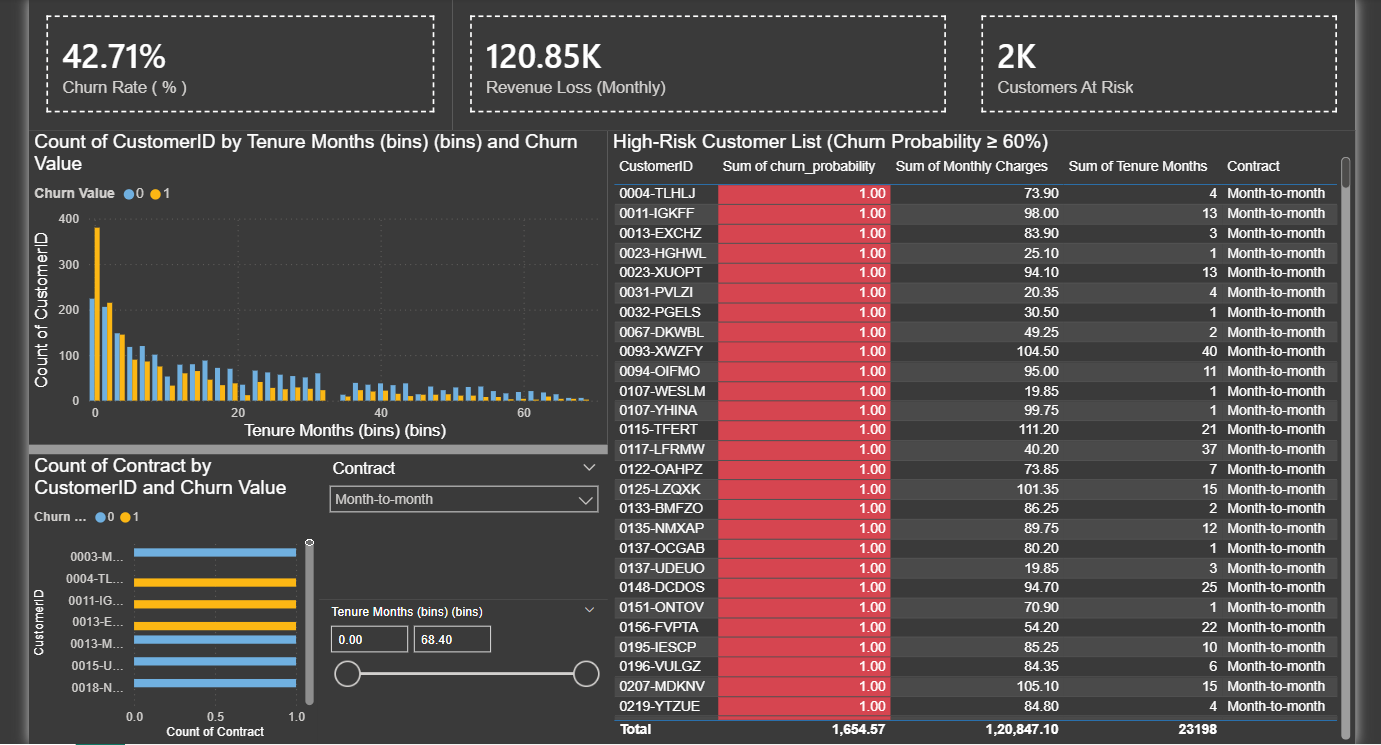
Task: Click the tallest bar at tenure zero in histogram
Action: point(96,310)
